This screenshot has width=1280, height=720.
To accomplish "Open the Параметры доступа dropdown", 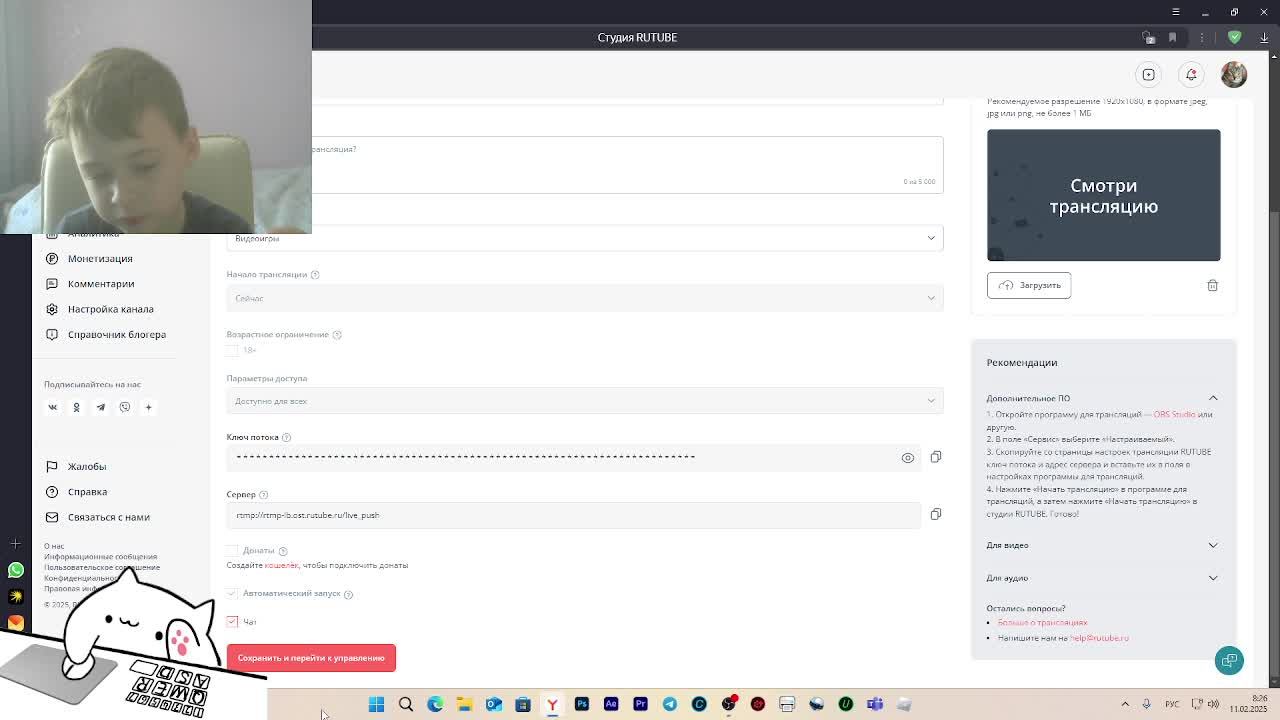I will [x=585, y=401].
